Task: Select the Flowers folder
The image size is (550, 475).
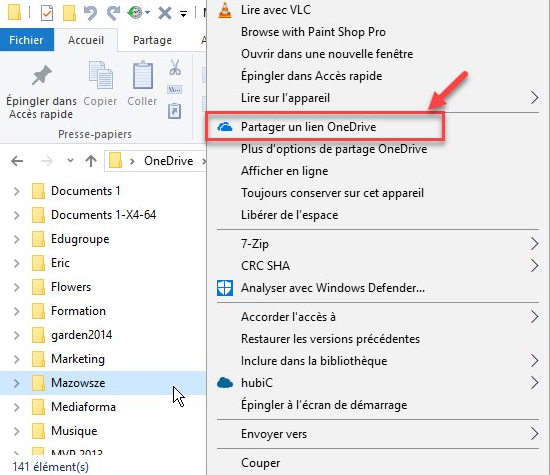Action: (x=71, y=287)
